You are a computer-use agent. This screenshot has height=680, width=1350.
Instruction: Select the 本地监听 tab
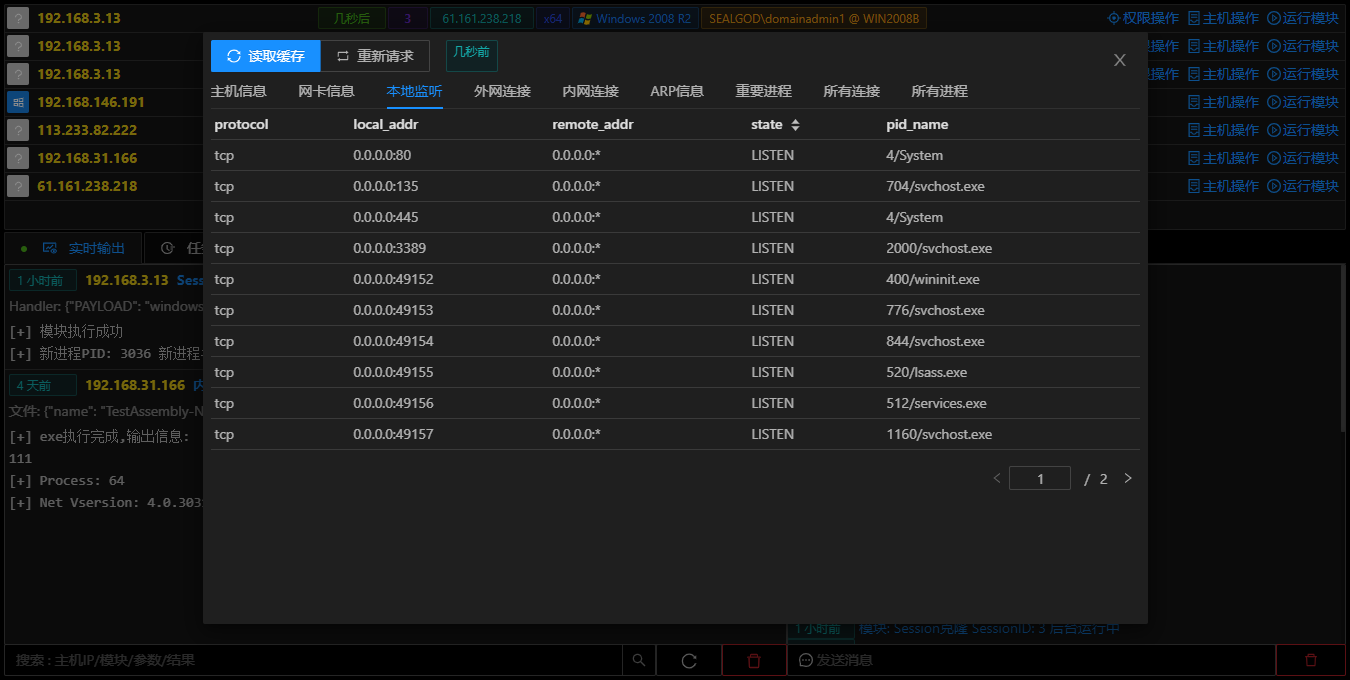point(414,91)
